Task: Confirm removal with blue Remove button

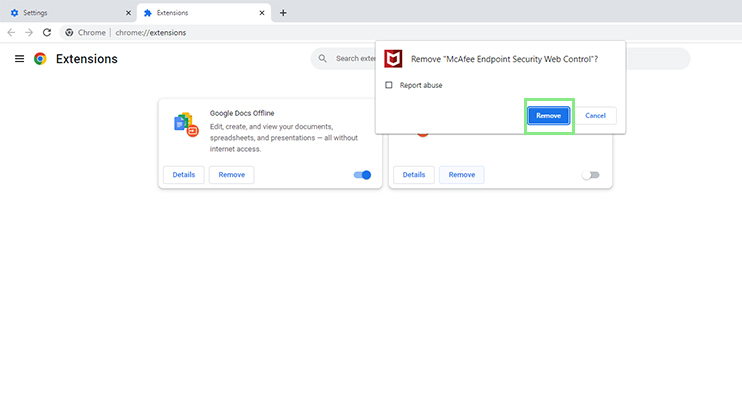Action: (x=548, y=115)
